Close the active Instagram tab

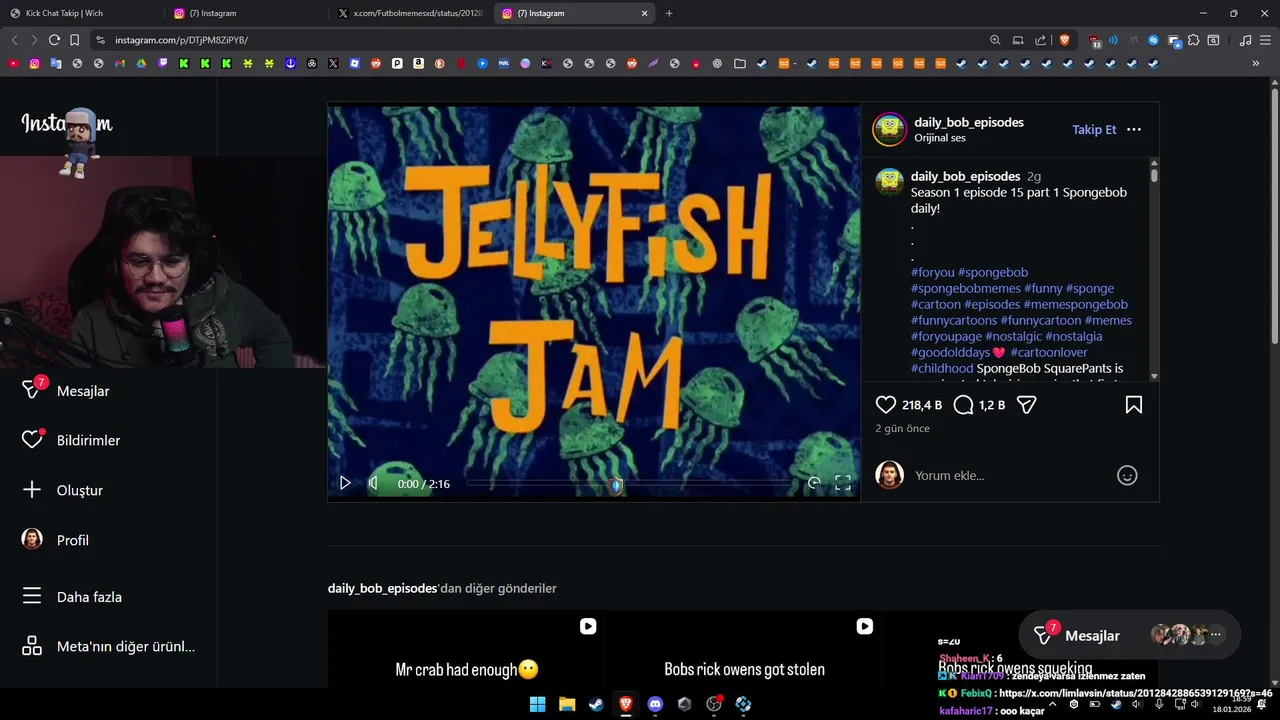pos(644,13)
